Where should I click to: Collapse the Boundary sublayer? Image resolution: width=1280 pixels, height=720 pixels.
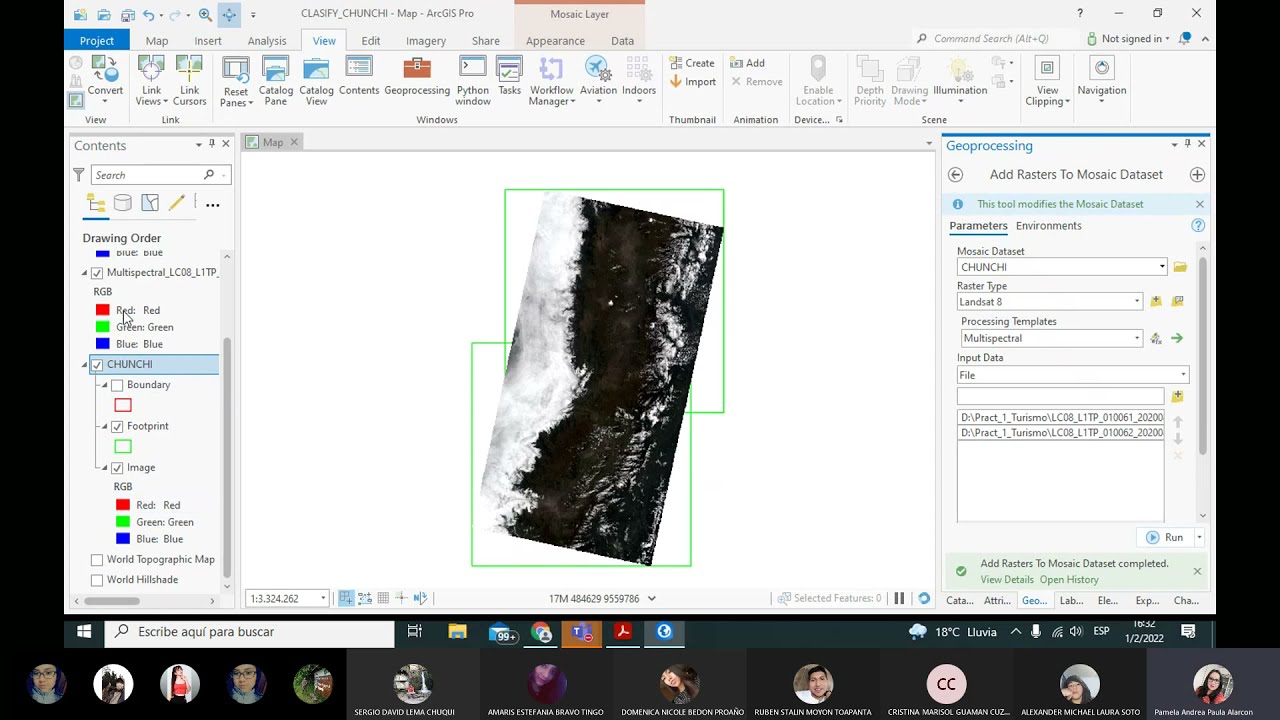click(x=105, y=385)
